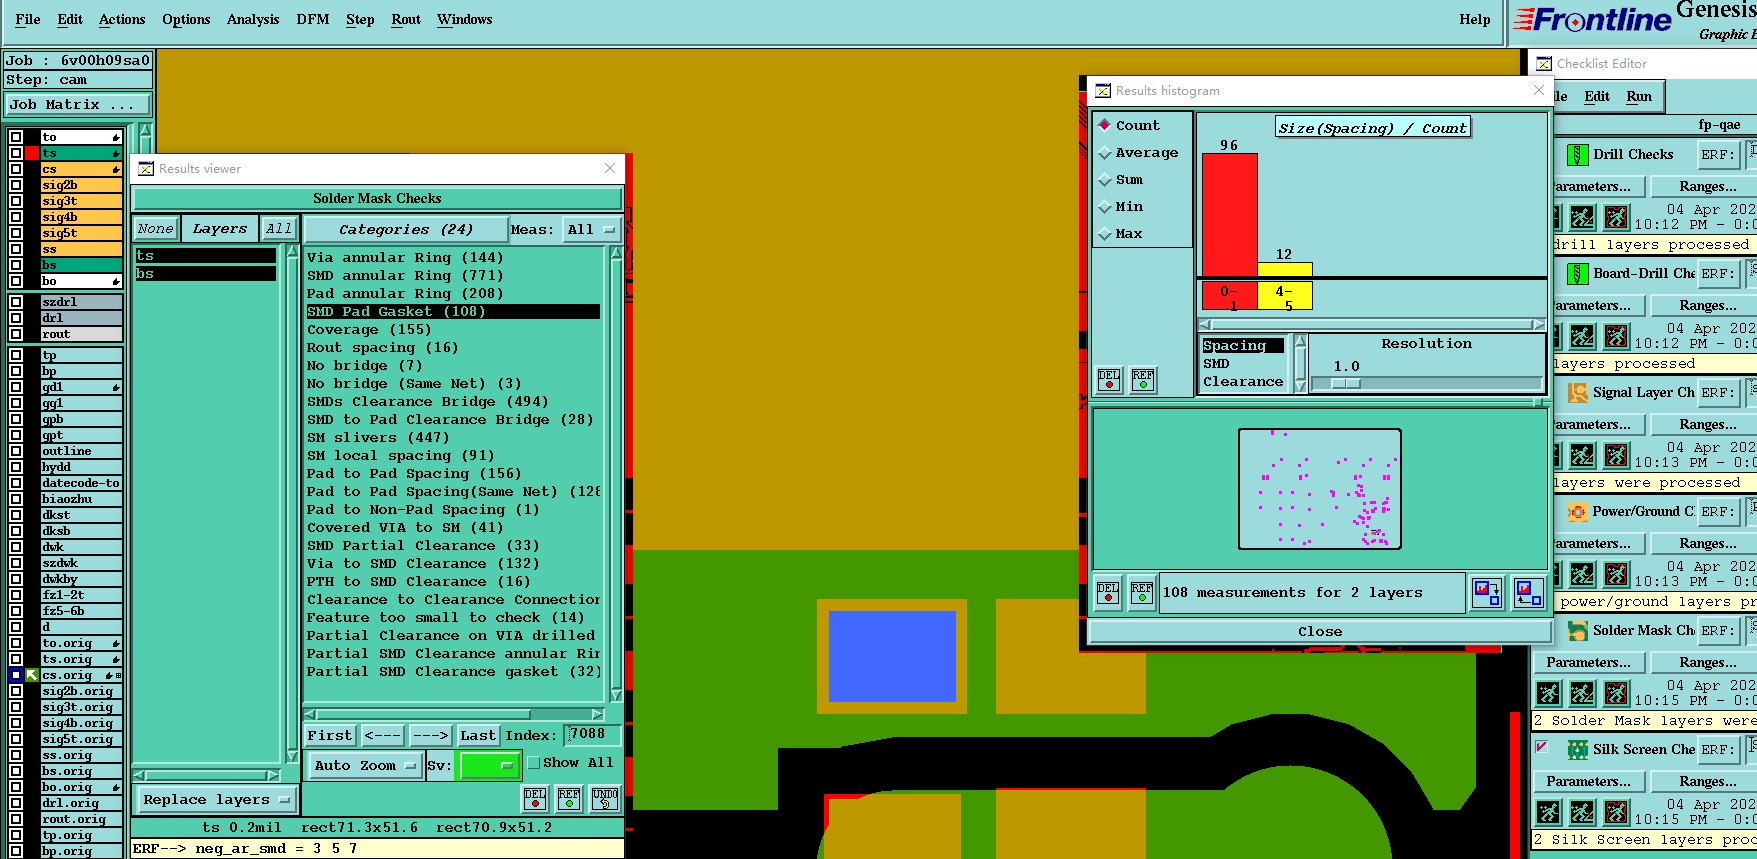Select the Min radio option

coord(1105,206)
